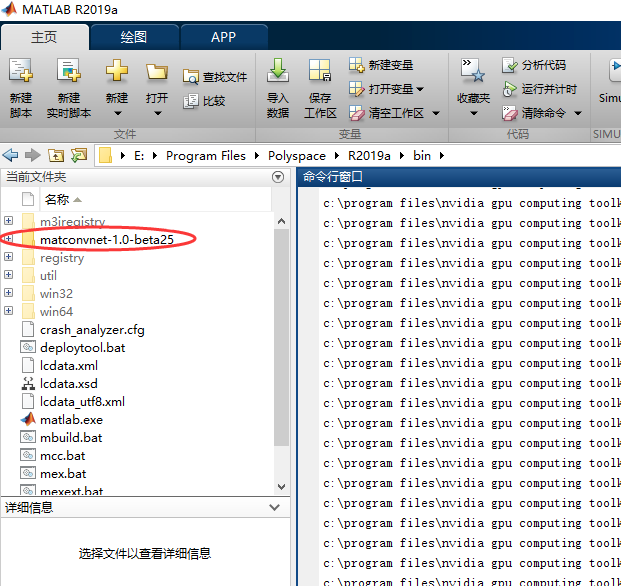
Task: Click the Command Window (命令行窗口) title bar
Action: pos(459,177)
